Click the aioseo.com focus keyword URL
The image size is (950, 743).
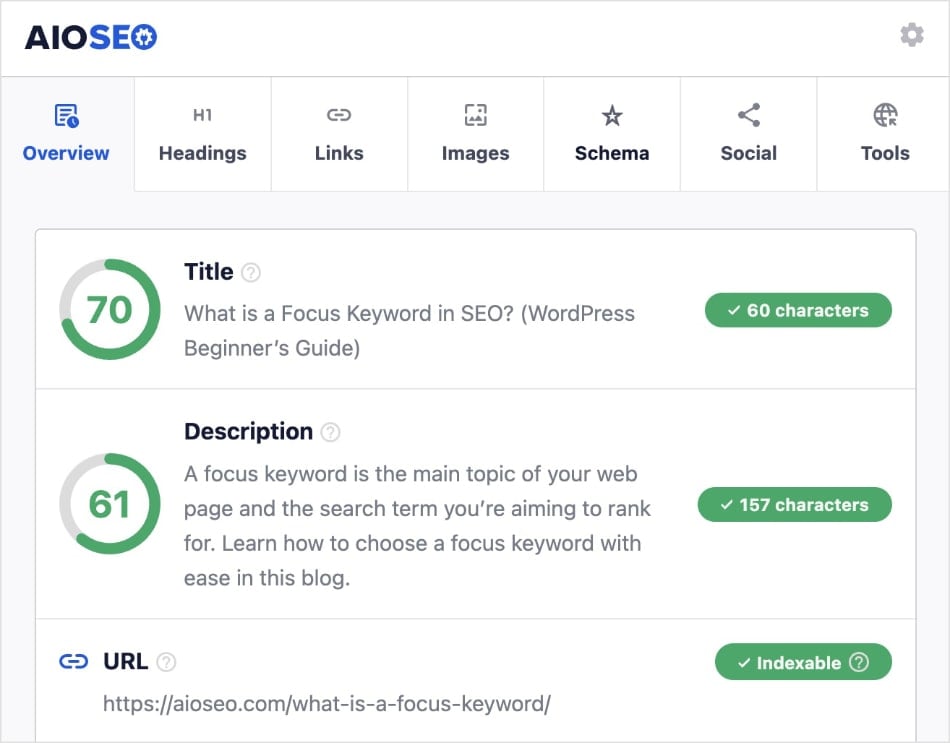[x=327, y=703]
